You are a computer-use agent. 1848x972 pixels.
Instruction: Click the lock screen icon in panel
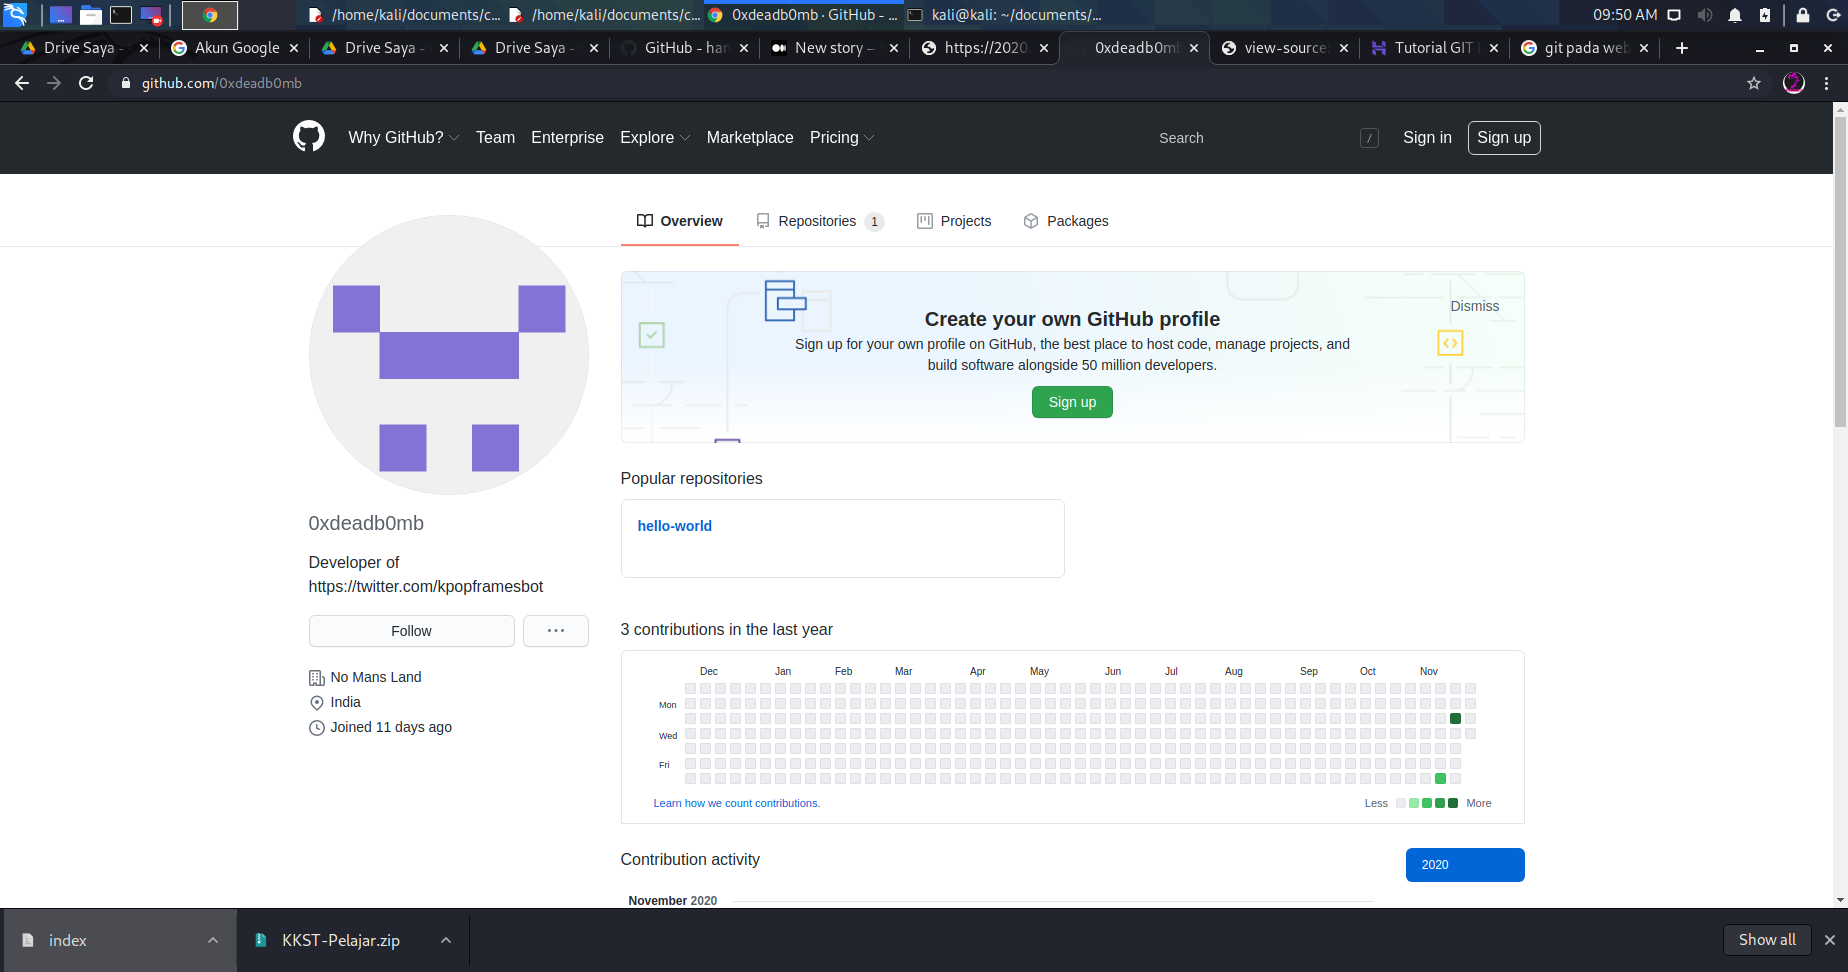coord(1803,15)
